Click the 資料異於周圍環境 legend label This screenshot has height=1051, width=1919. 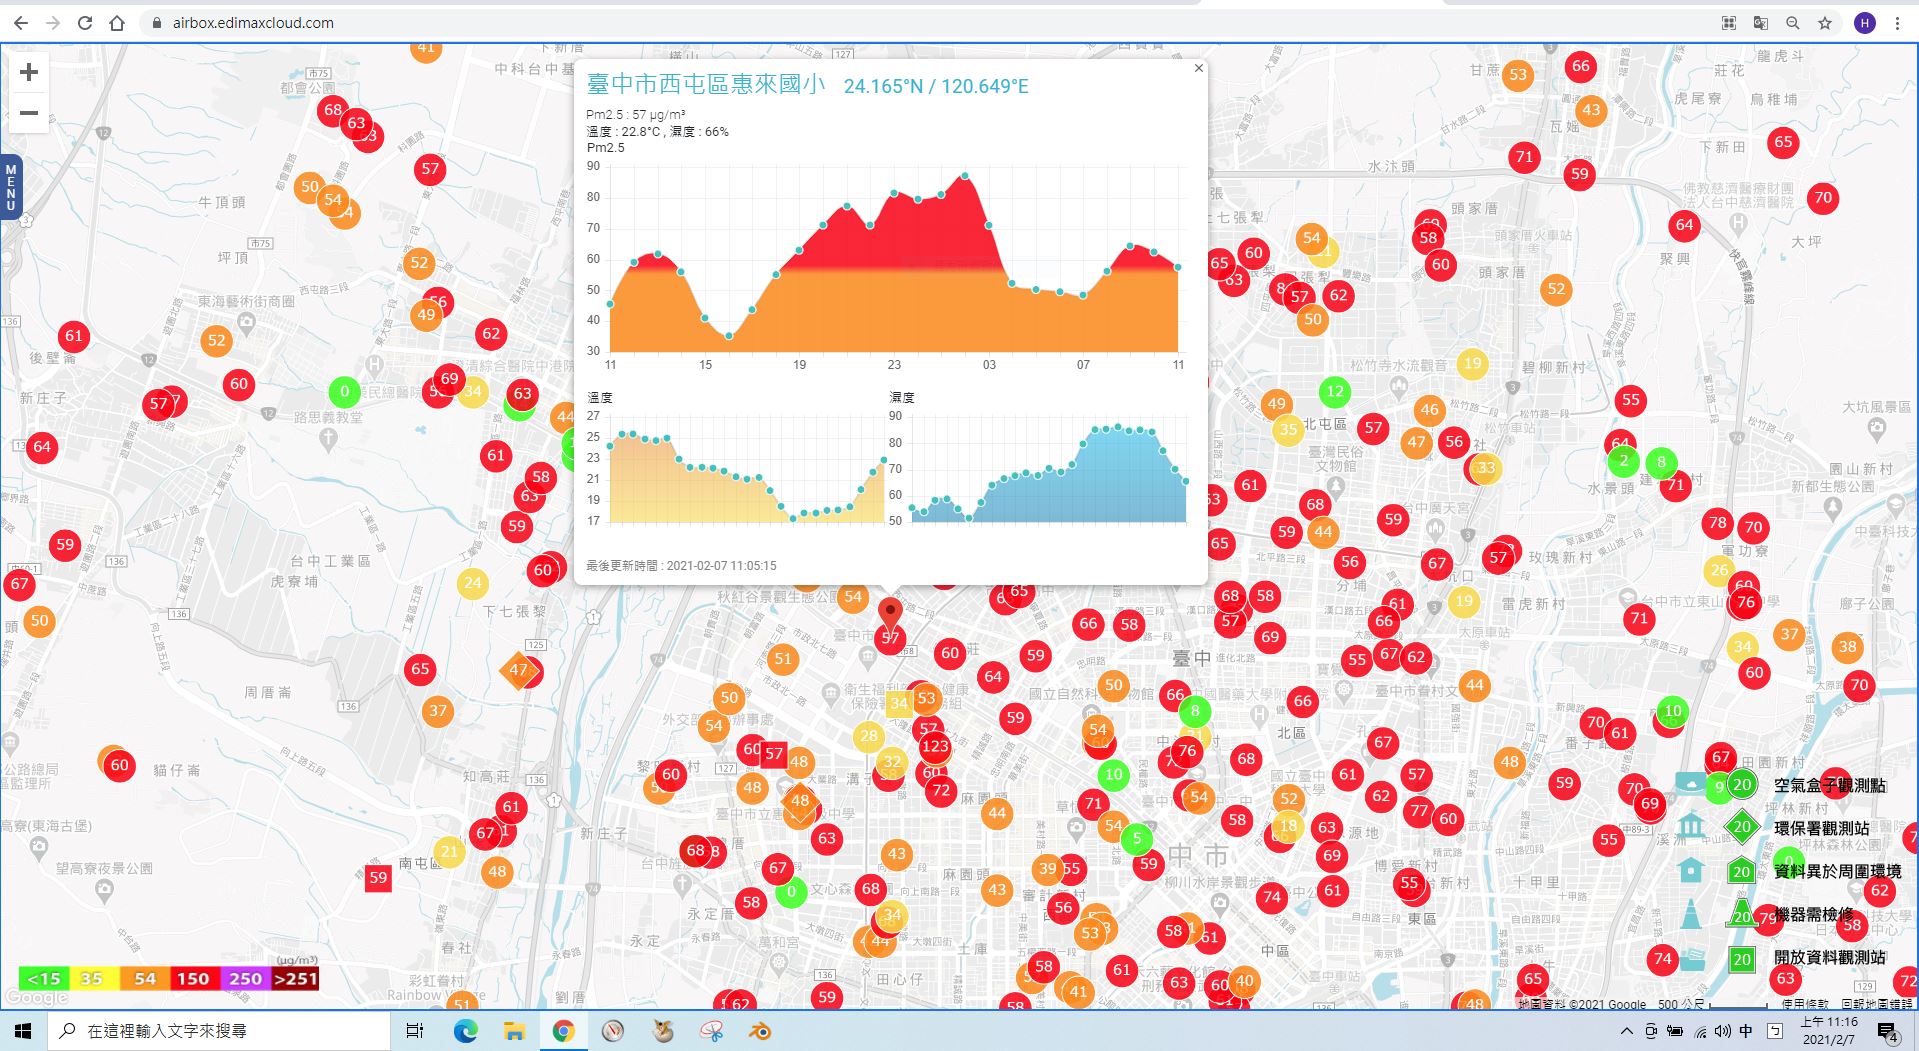[x=1838, y=871]
